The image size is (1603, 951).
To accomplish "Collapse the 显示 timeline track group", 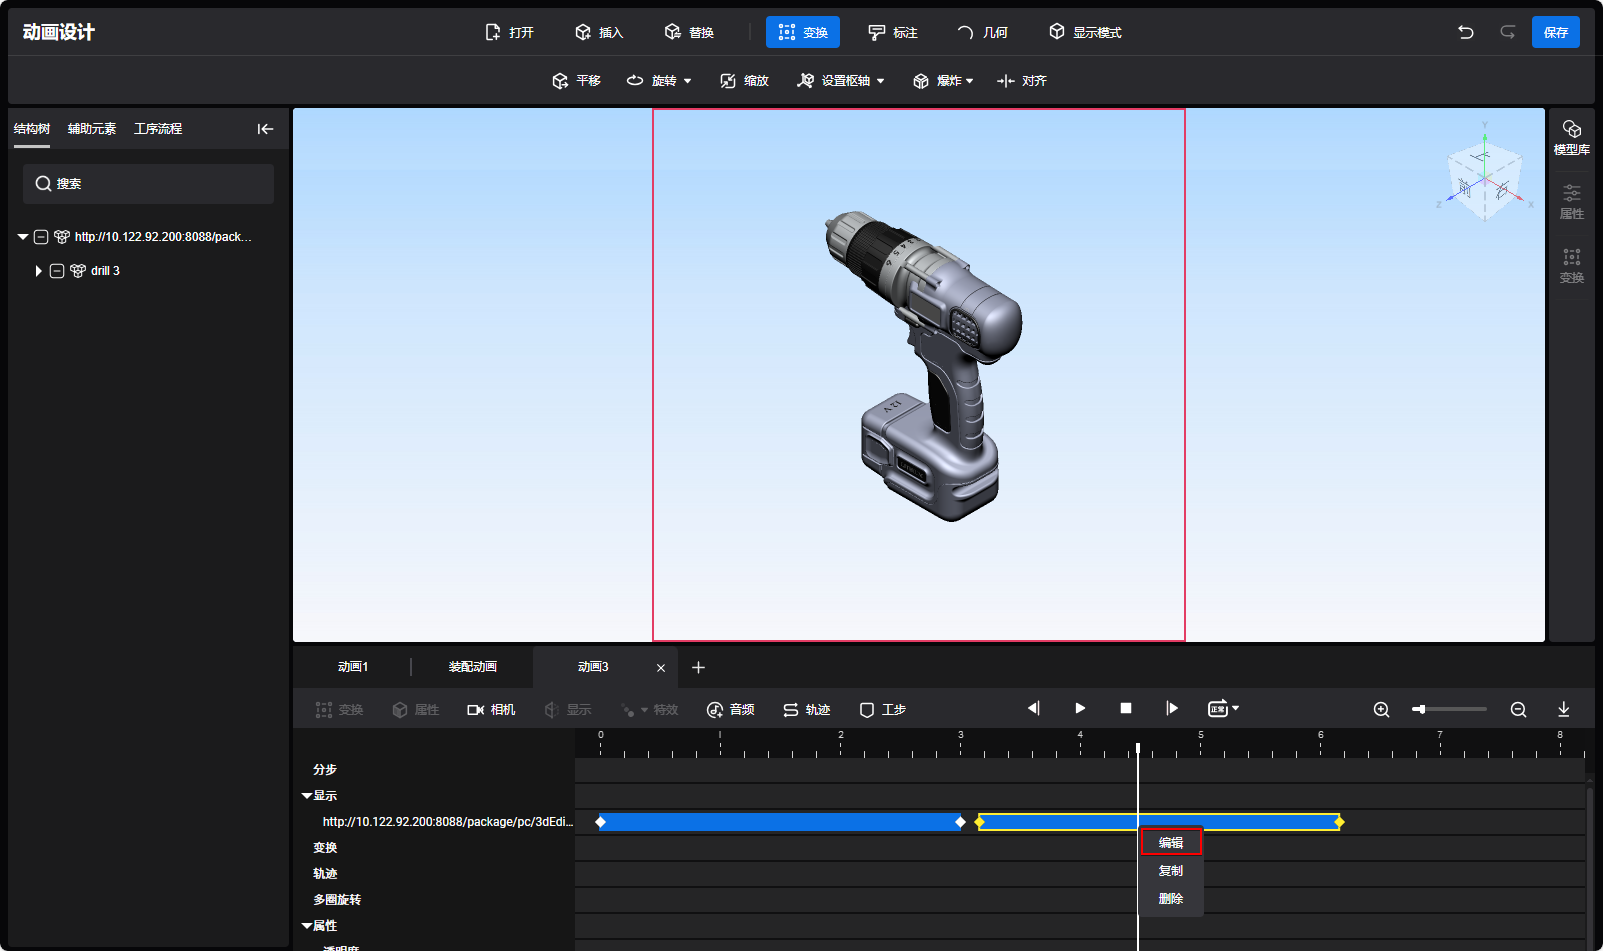I will pyautogui.click(x=307, y=796).
